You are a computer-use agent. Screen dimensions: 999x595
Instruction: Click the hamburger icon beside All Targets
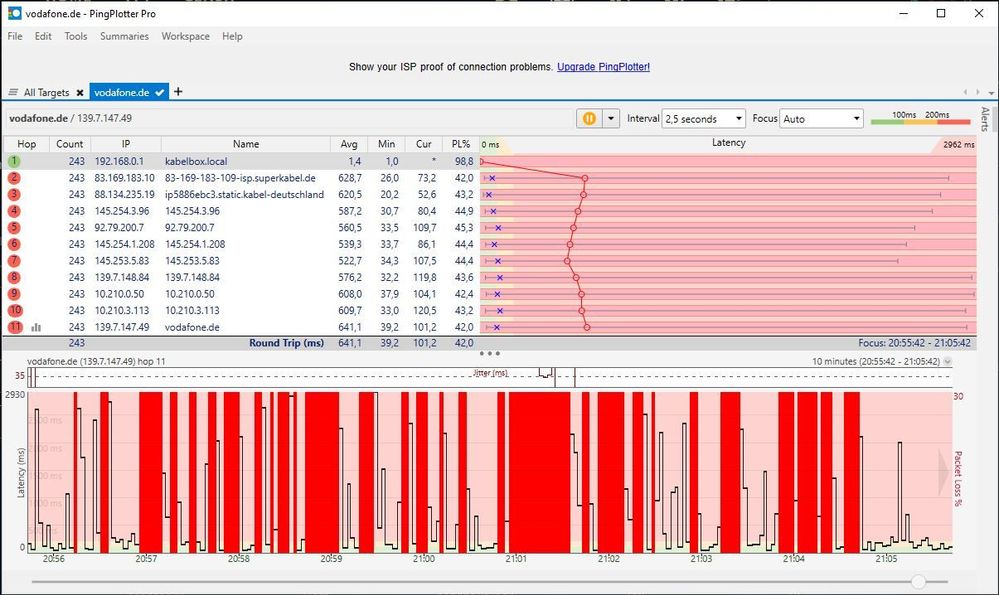coord(13,92)
